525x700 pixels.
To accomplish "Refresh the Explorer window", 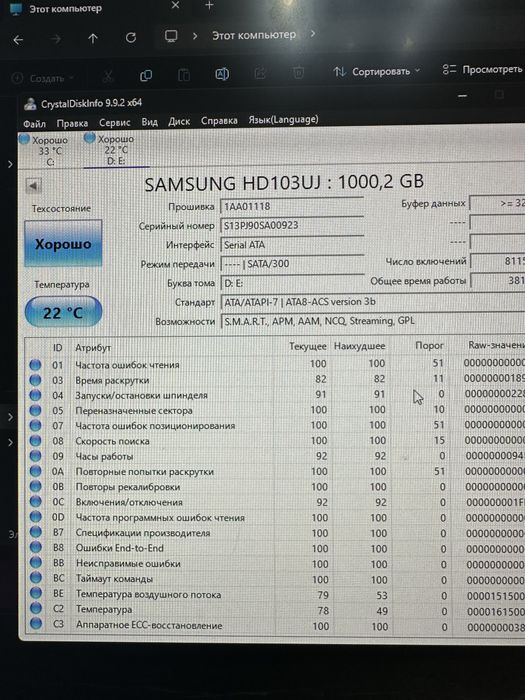I will click(x=130, y=38).
